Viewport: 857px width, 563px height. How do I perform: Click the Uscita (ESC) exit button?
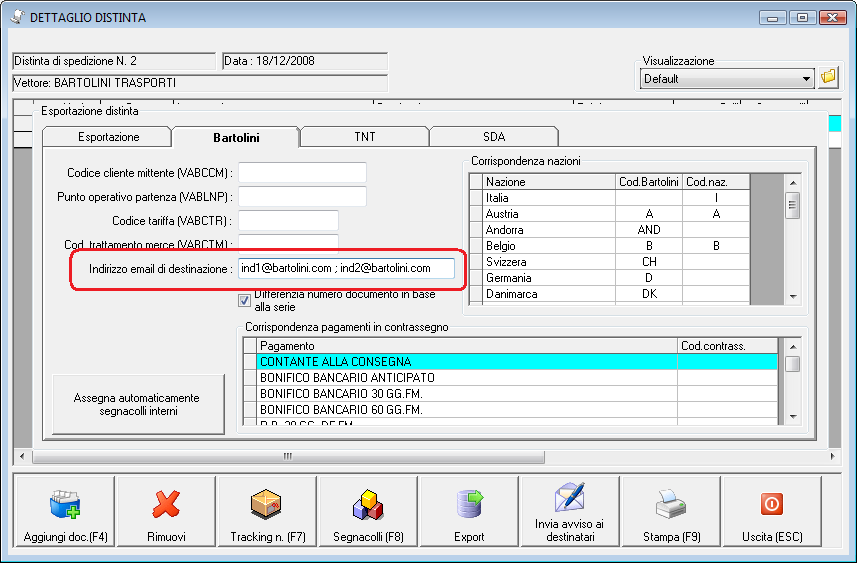pyautogui.click(x=772, y=511)
